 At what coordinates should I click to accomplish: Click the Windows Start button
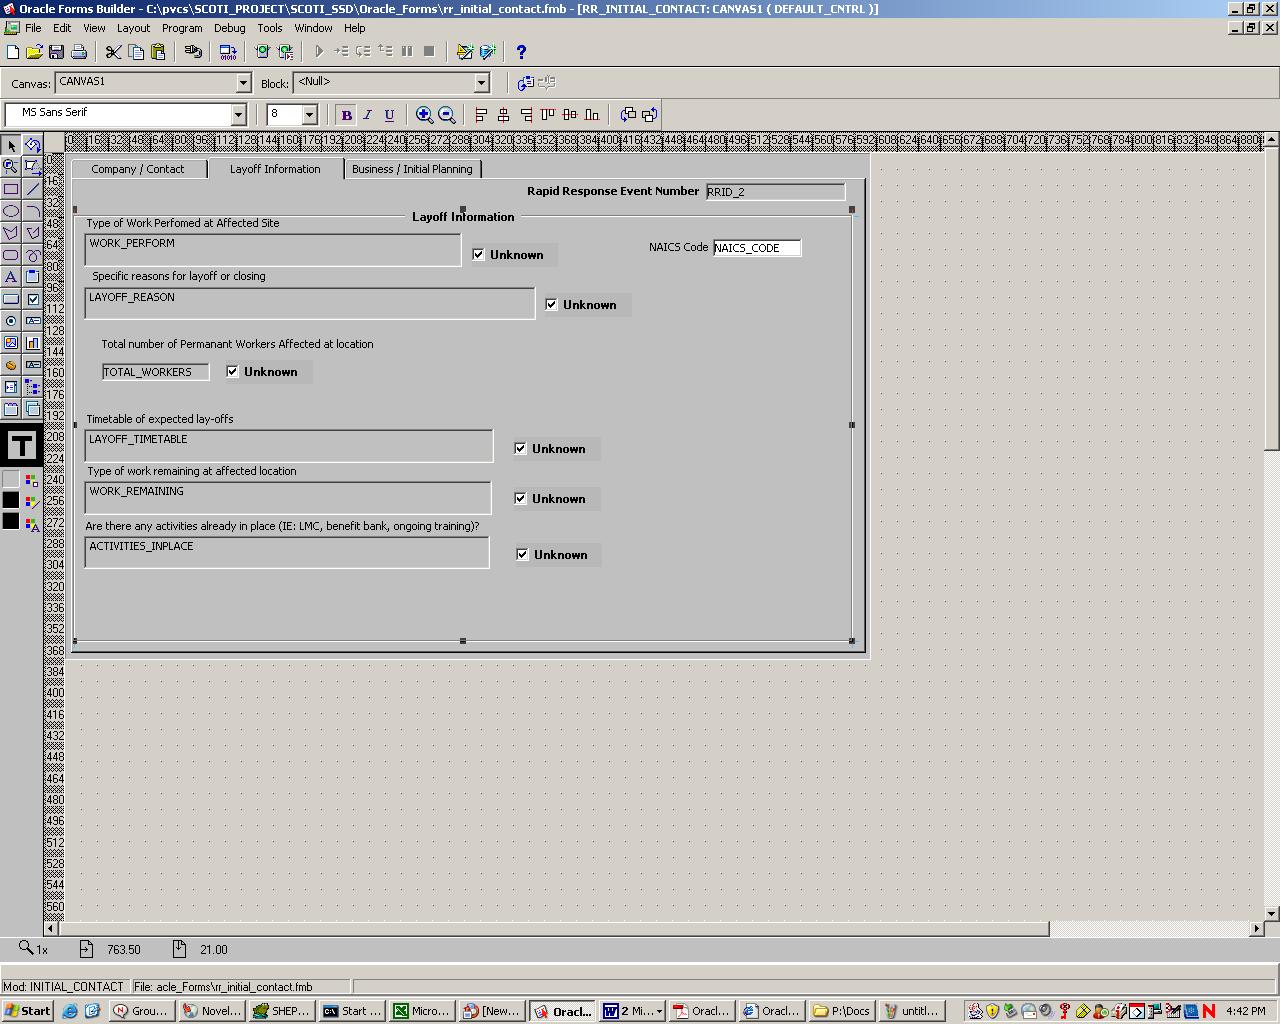[x=27, y=1011]
